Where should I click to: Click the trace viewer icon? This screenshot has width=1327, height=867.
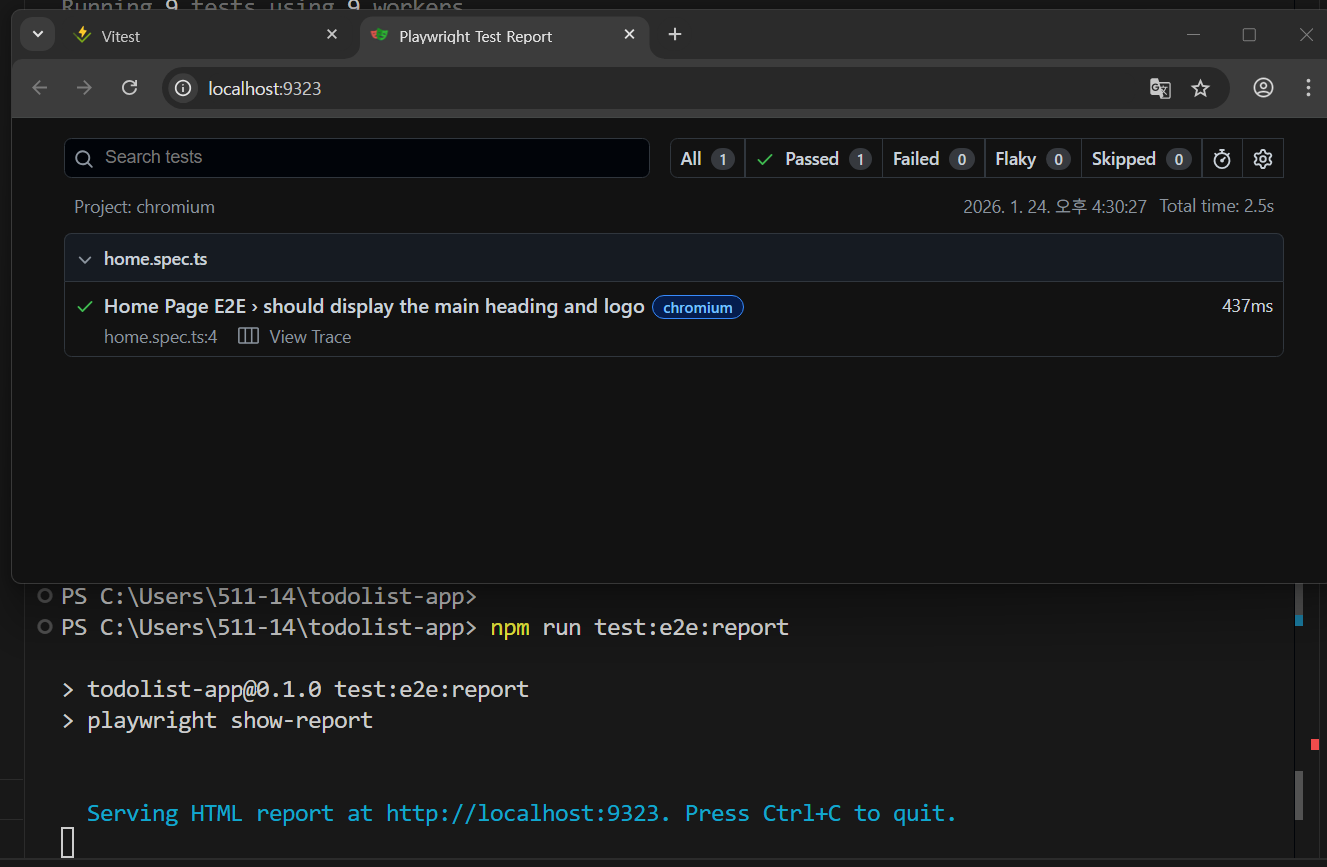pos(248,336)
